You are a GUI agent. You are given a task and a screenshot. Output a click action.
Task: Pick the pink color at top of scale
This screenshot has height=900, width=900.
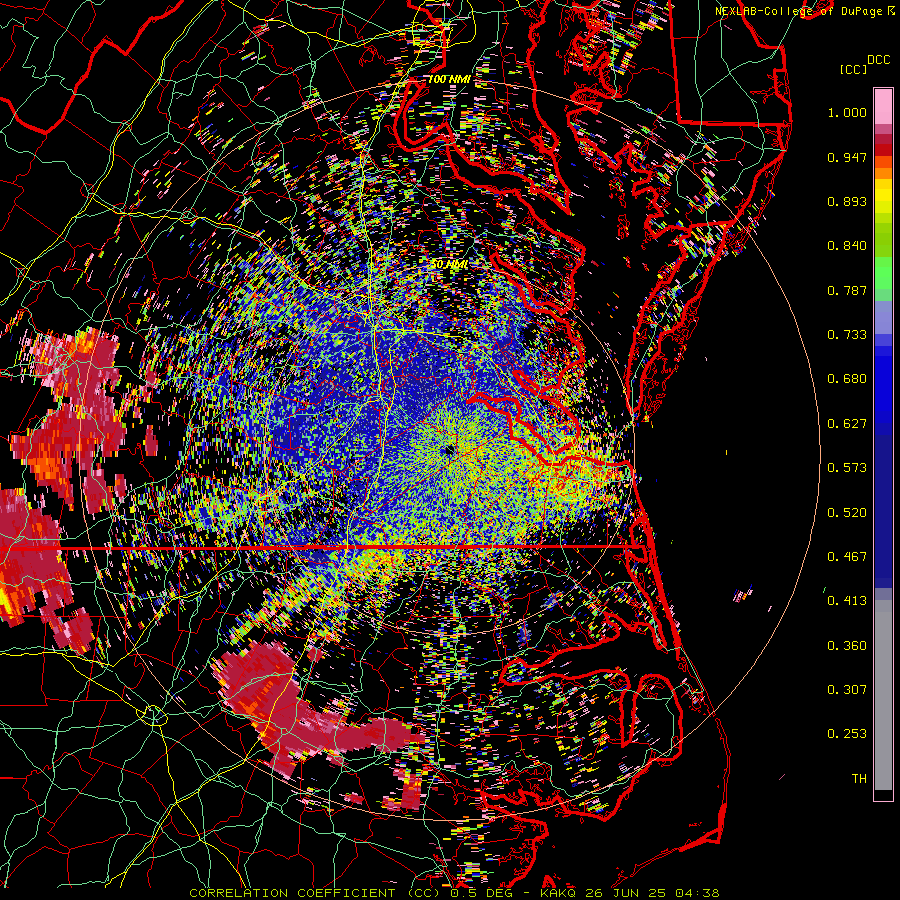click(x=883, y=106)
